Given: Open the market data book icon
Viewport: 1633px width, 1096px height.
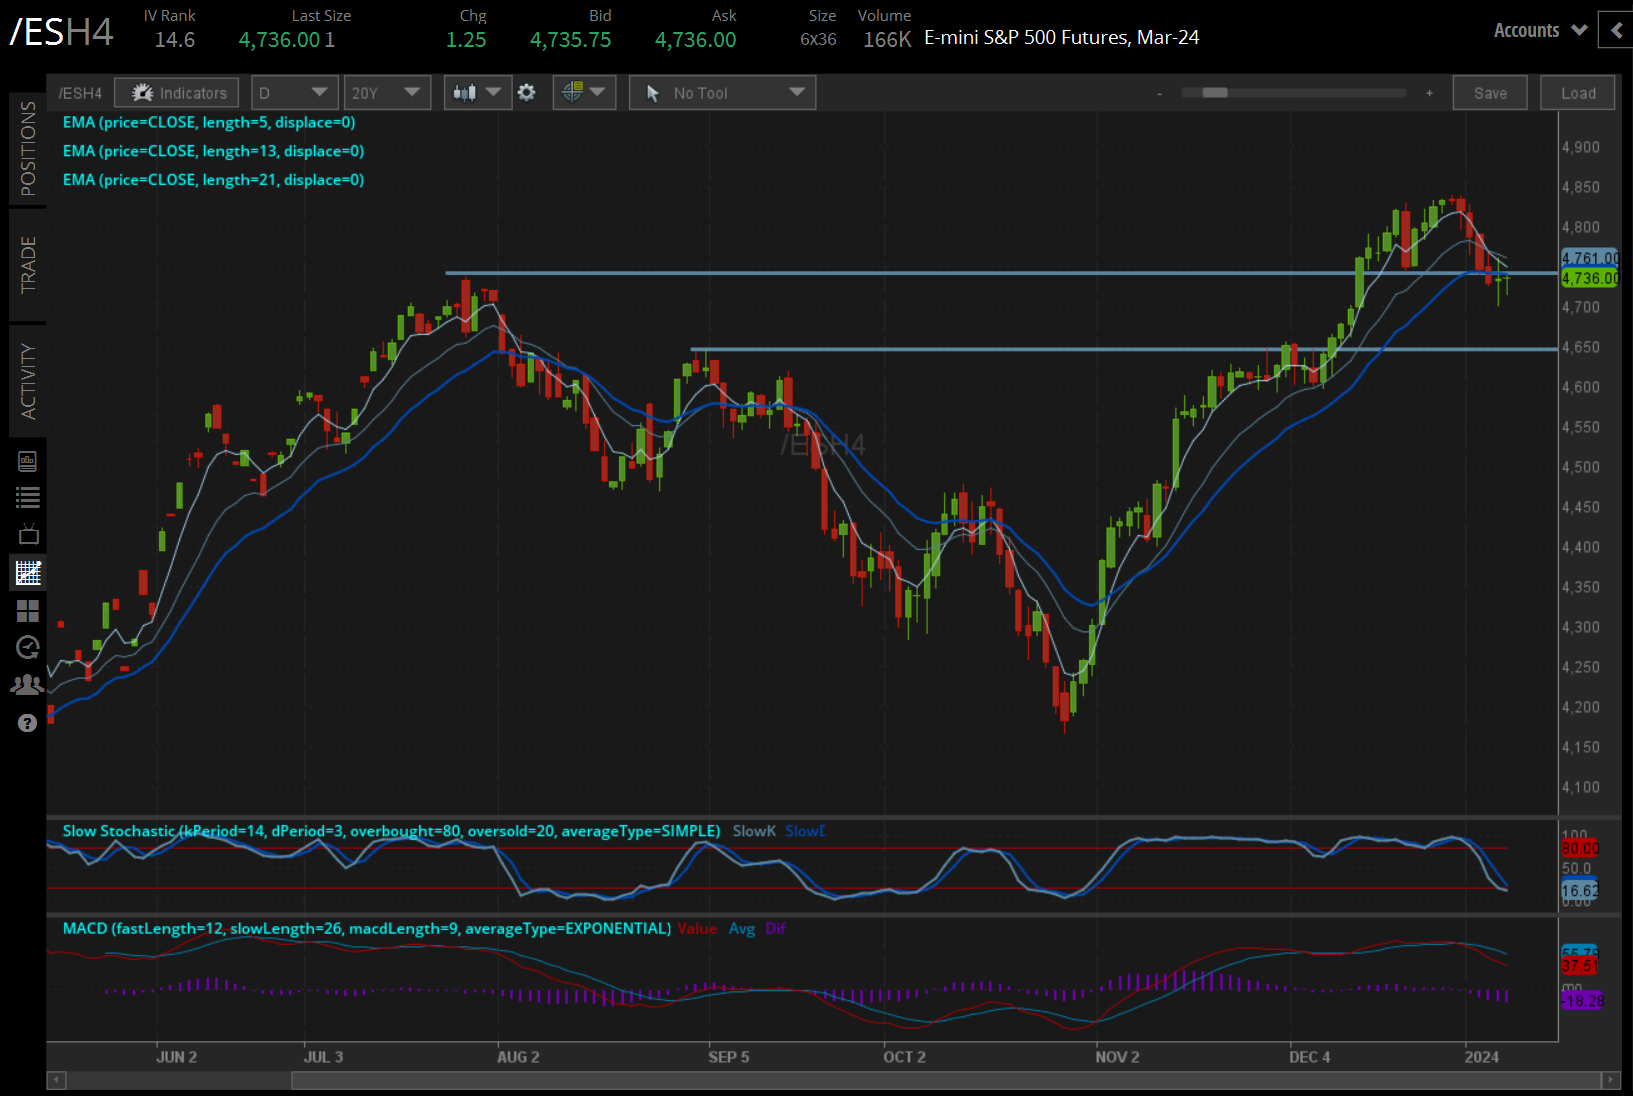Looking at the screenshot, I should tap(28, 461).
